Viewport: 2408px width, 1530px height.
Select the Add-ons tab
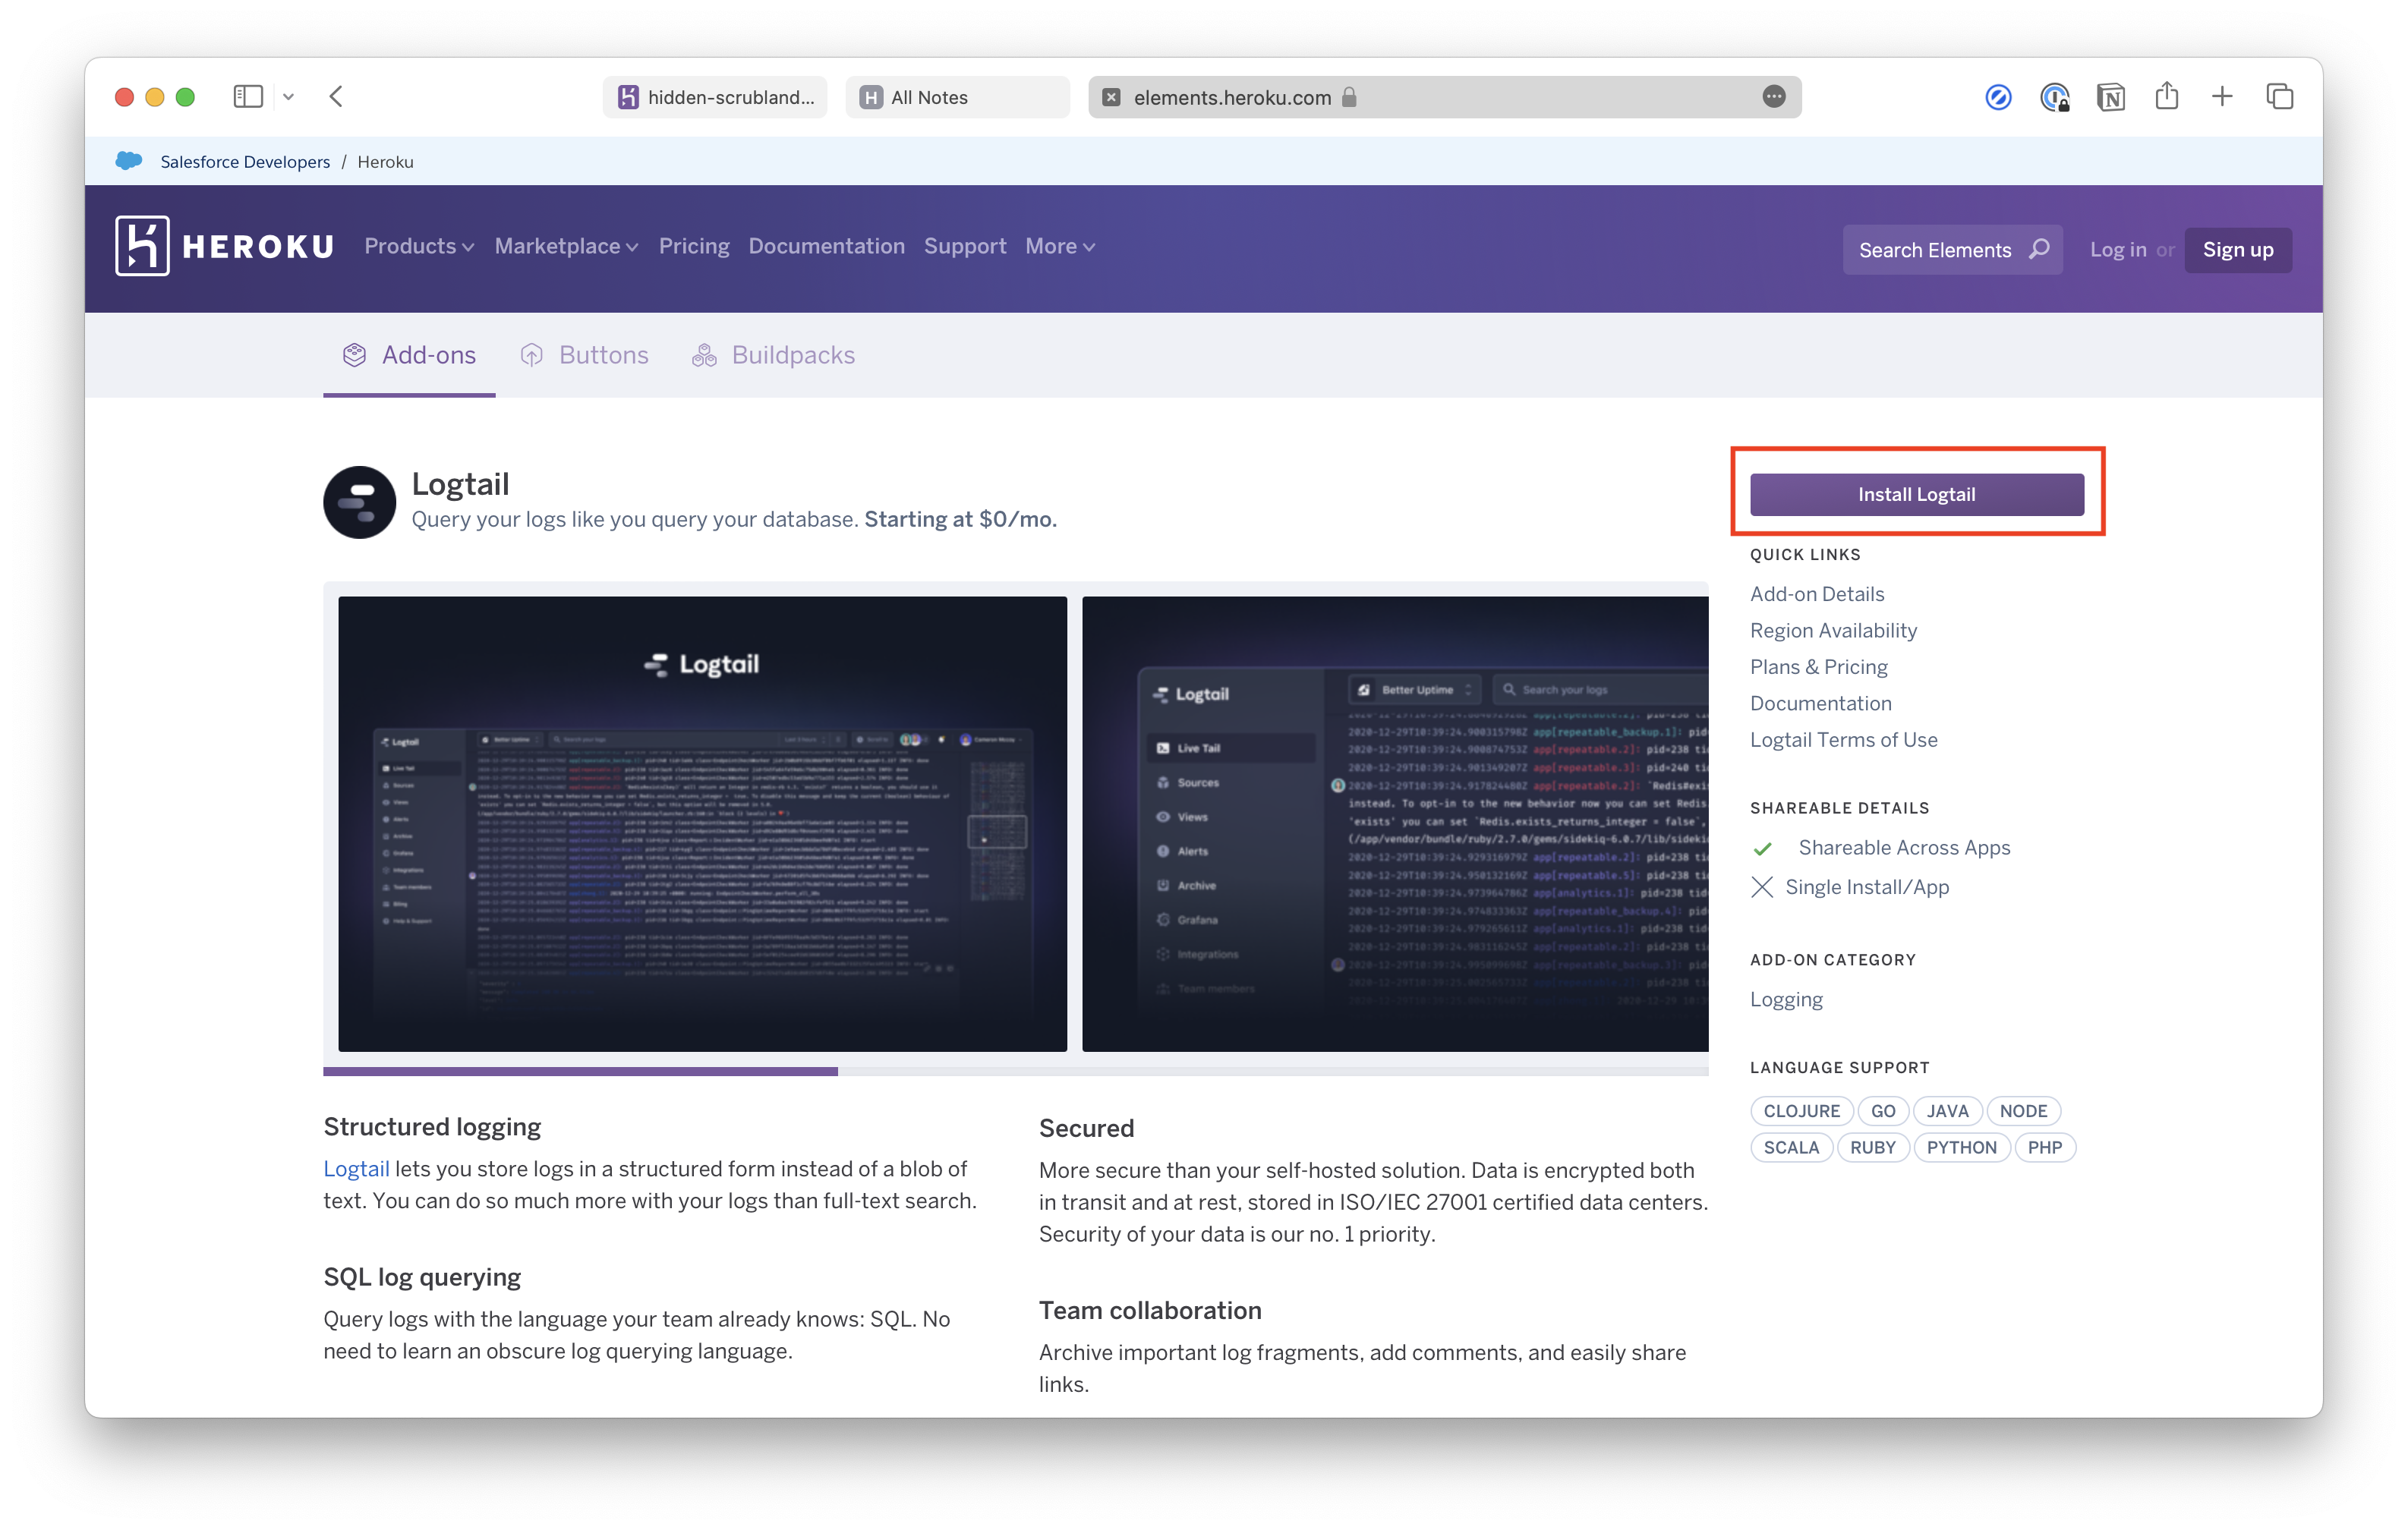(409, 355)
